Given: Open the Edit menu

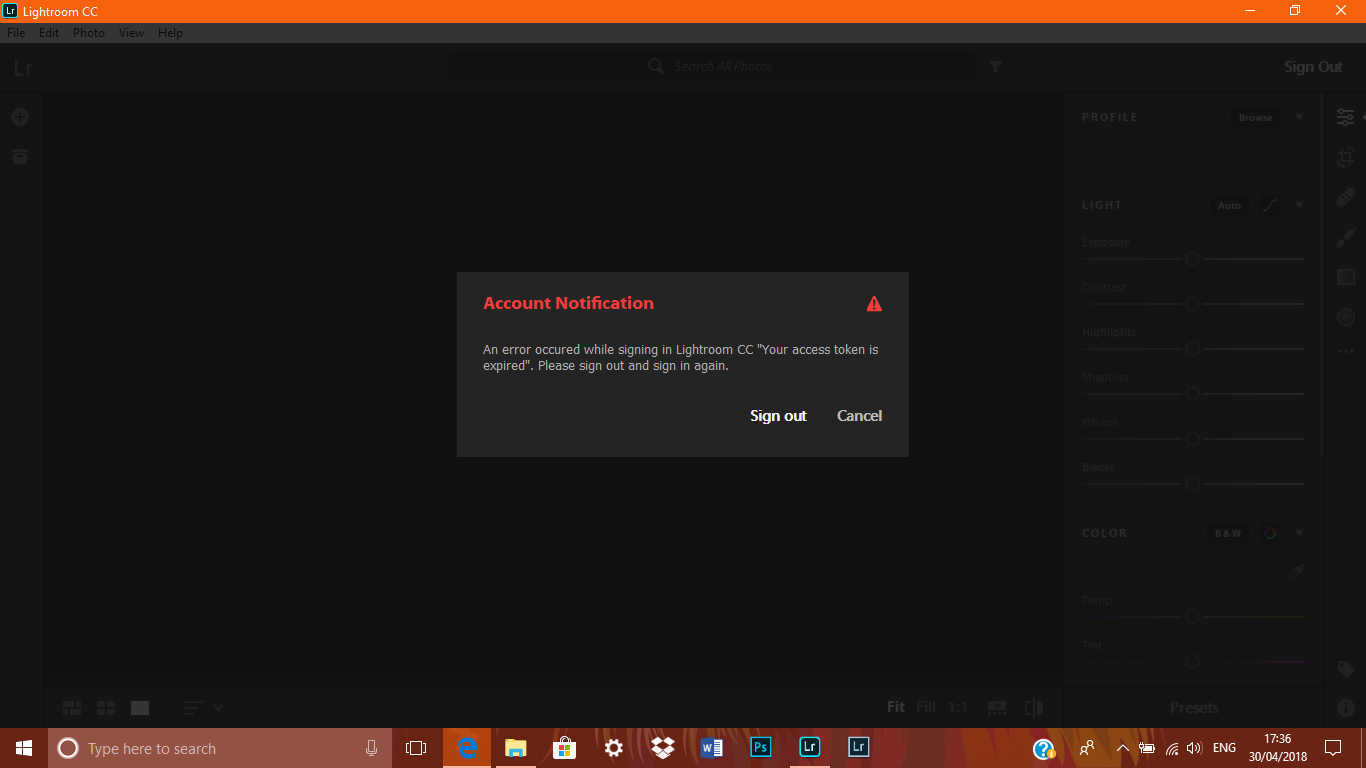Looking at the screenshot, I should click(49, 33).
